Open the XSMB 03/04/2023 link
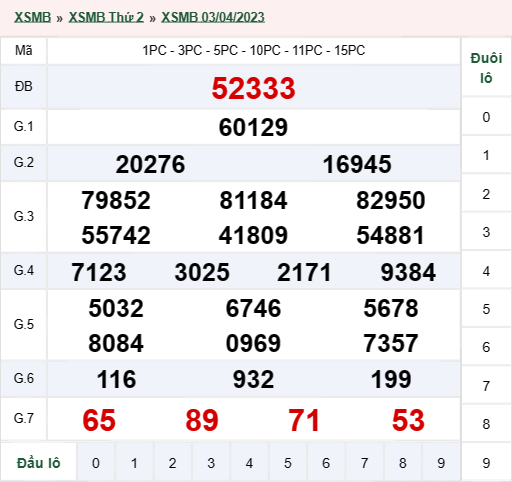 [213, 17]
